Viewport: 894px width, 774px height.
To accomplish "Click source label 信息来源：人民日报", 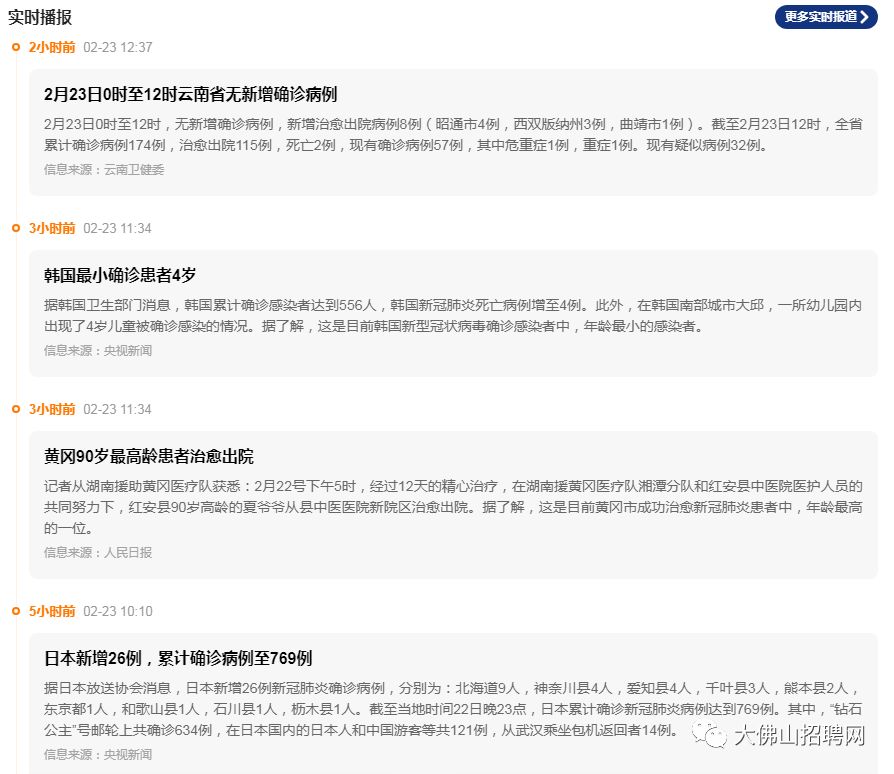I will (98, 552).
